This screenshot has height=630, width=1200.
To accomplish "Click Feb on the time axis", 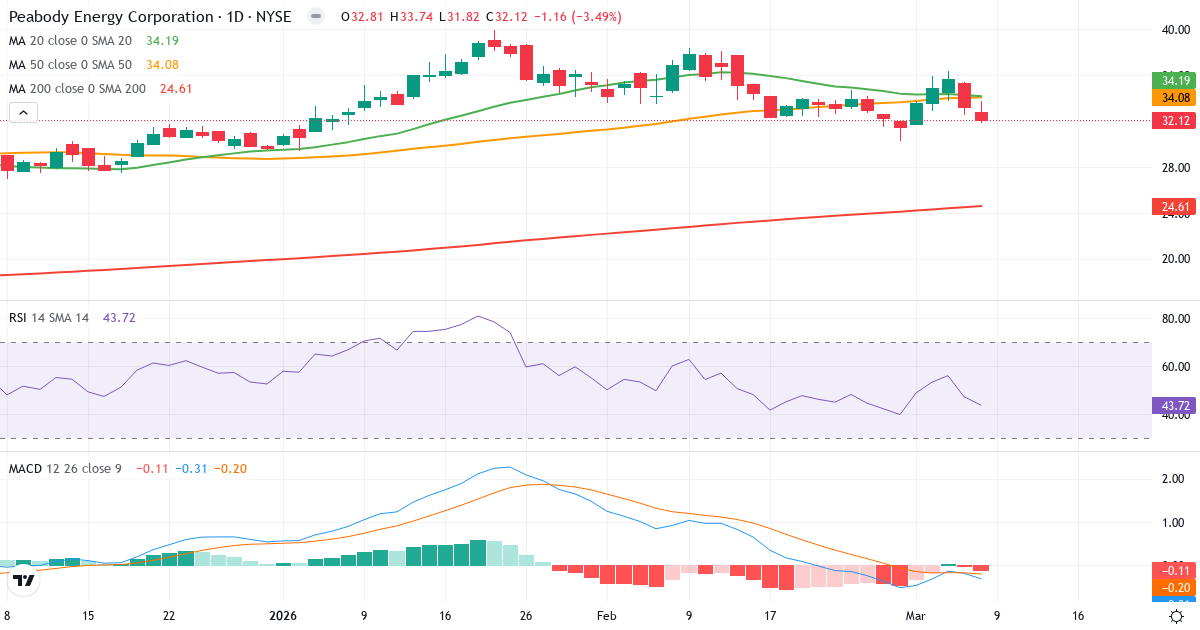I will [x=606, y=616].
